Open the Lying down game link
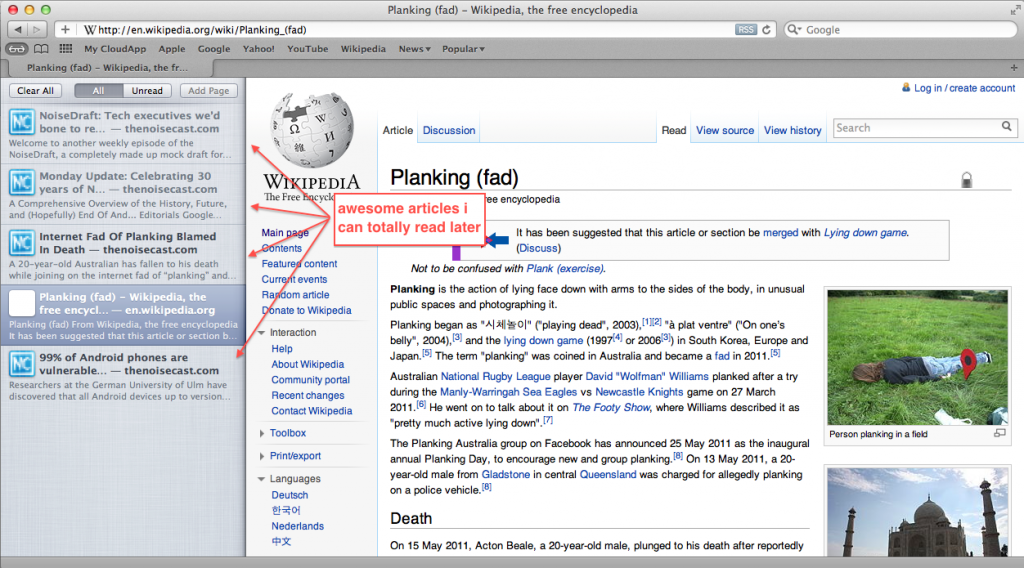This screenshot has height=568, width=1024. click(x=865, y=232)
